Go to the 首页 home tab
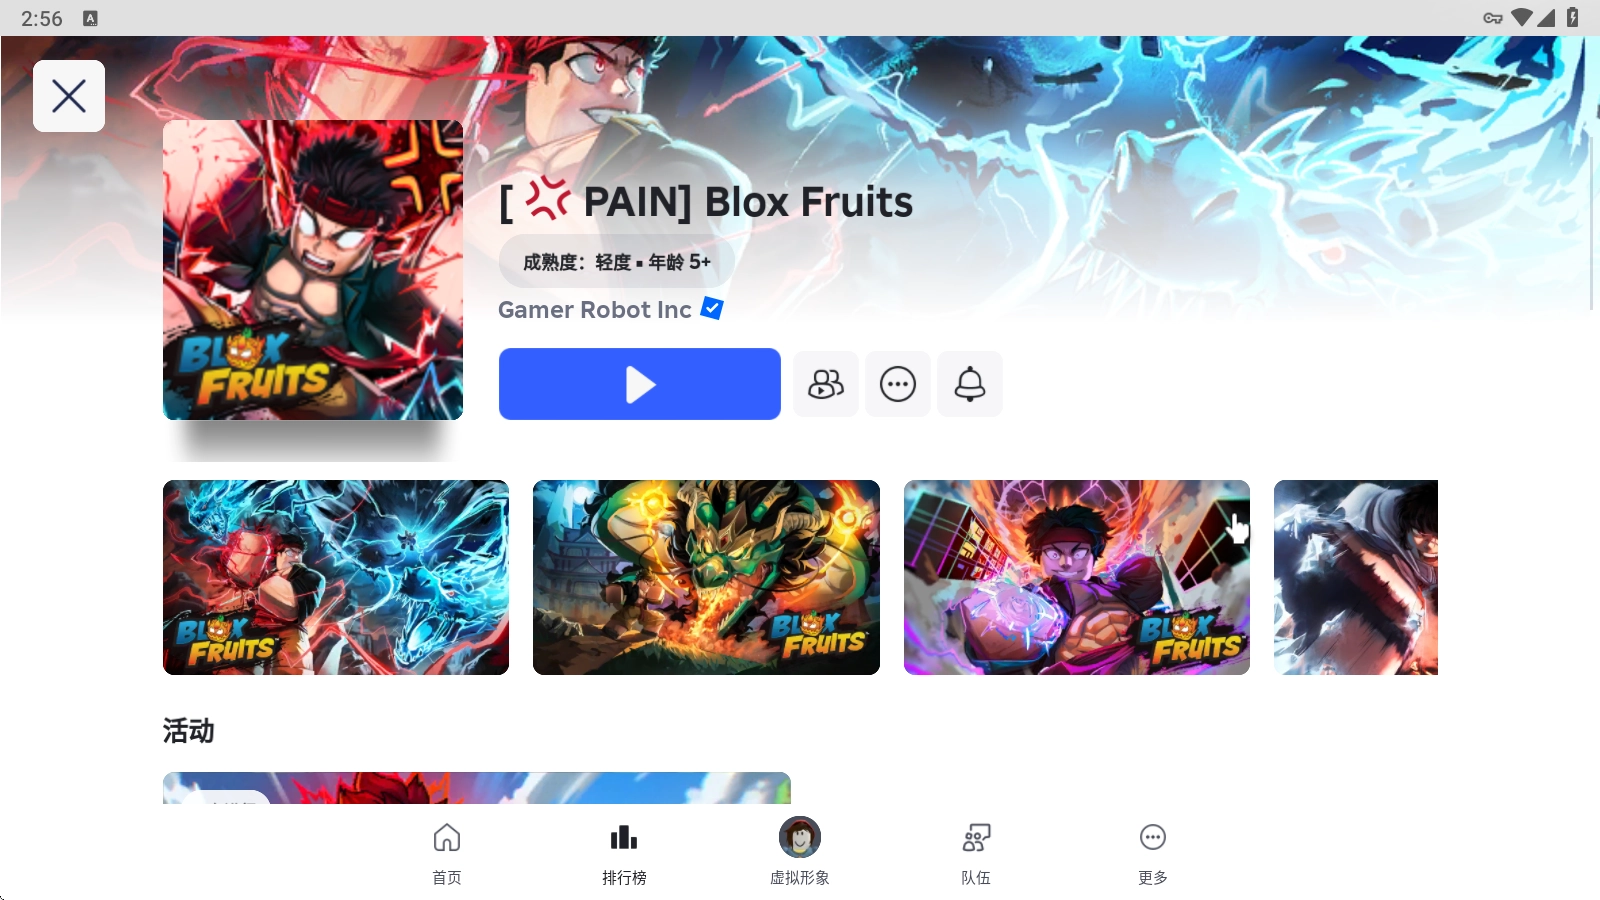The image size is (1600, 900). click(447, 854)
